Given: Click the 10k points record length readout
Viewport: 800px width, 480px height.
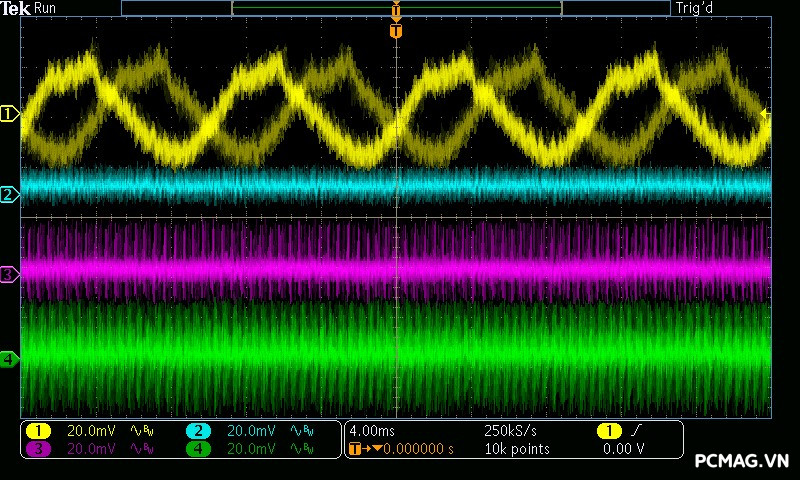Looking at the screenshot, I should pyautogui.click(x=517, y=449).
